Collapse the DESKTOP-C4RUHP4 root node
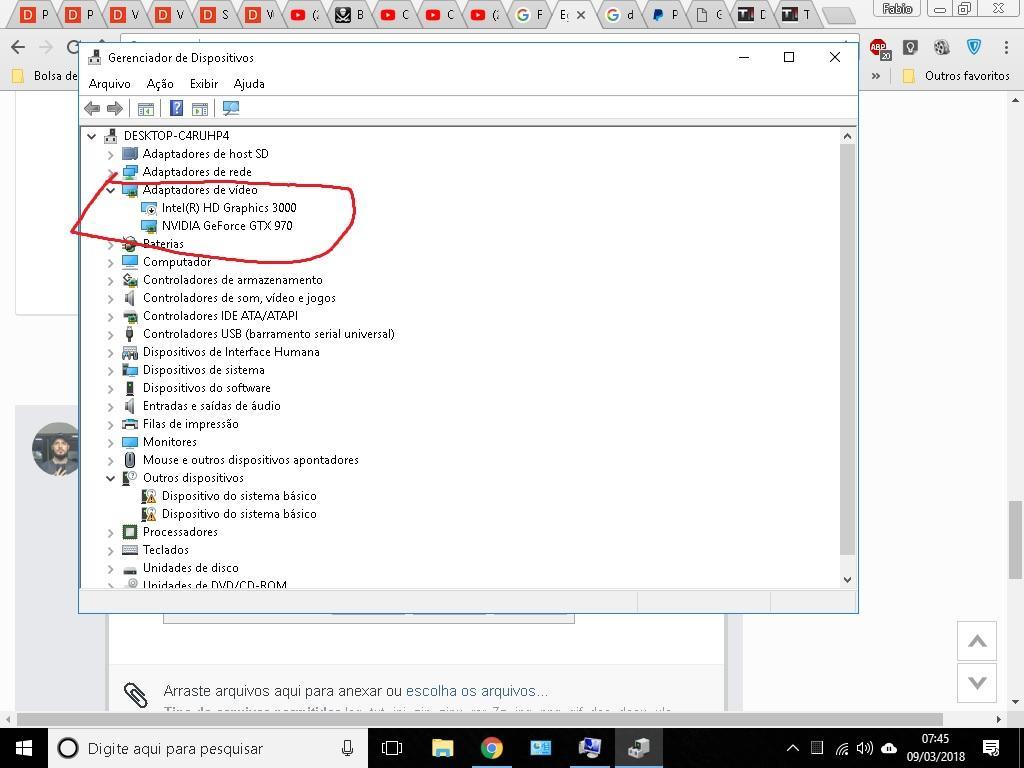This screenshot has width=1024, height=768. [x=91, y=136]
